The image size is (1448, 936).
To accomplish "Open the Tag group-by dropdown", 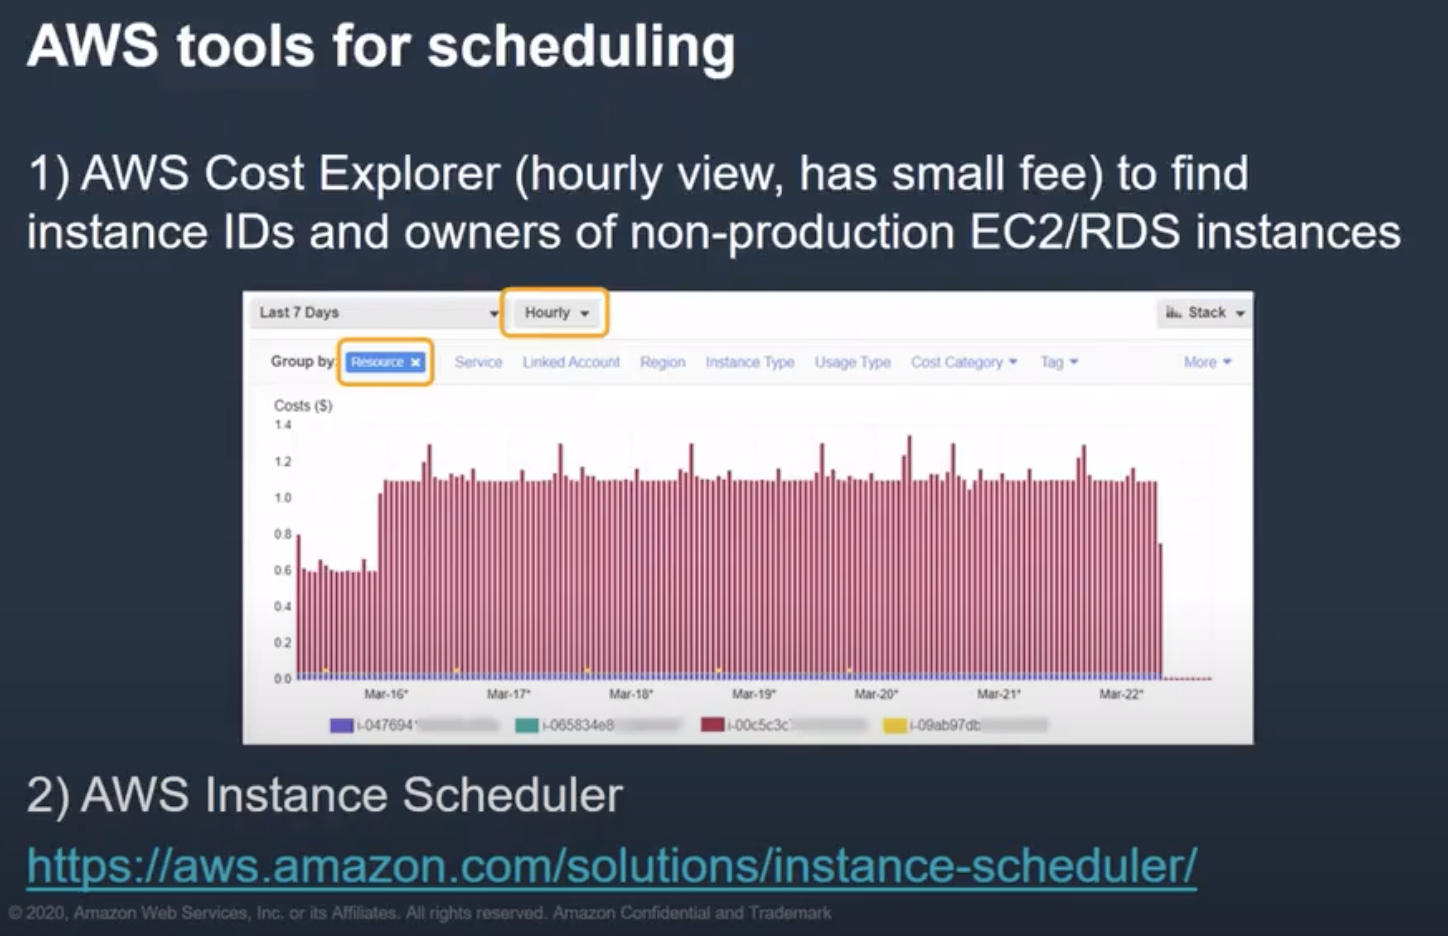I will [1059, 362].
